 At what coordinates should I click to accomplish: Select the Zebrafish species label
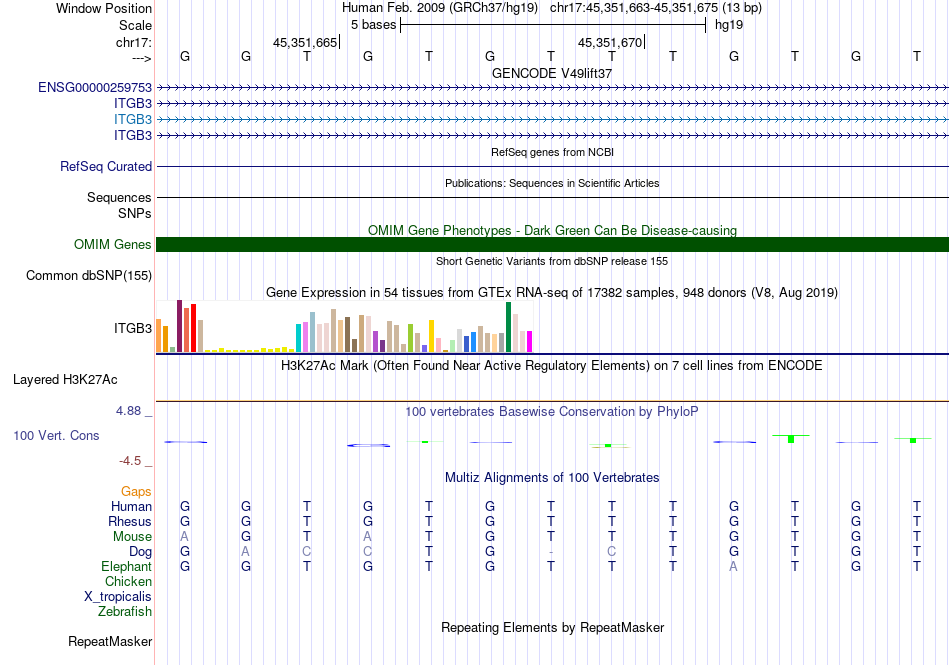pos(125,612)
